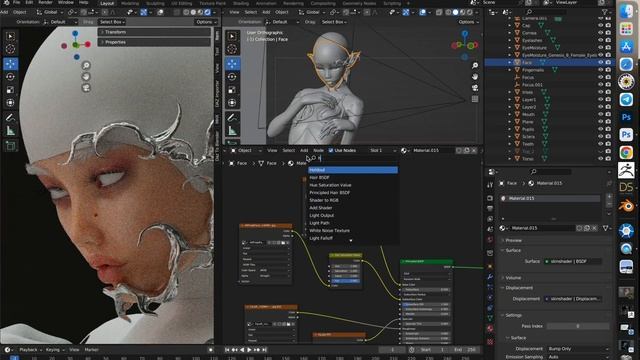This screenshot has height=360, width=640.
Task: Click Start frame field in timeline
Action: pos(433,350)
